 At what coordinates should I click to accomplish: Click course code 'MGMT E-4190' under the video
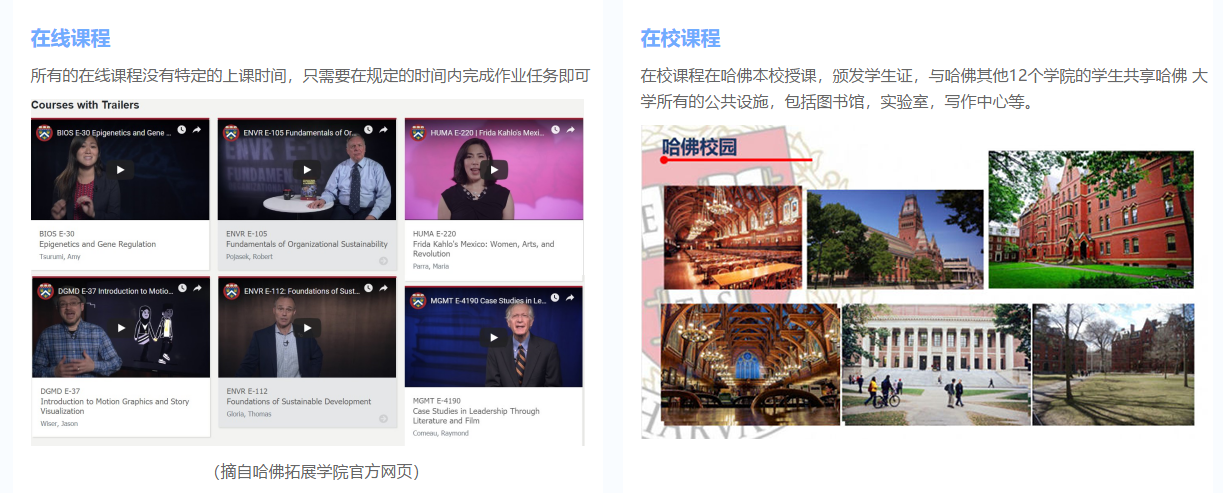tap(437, 401)
